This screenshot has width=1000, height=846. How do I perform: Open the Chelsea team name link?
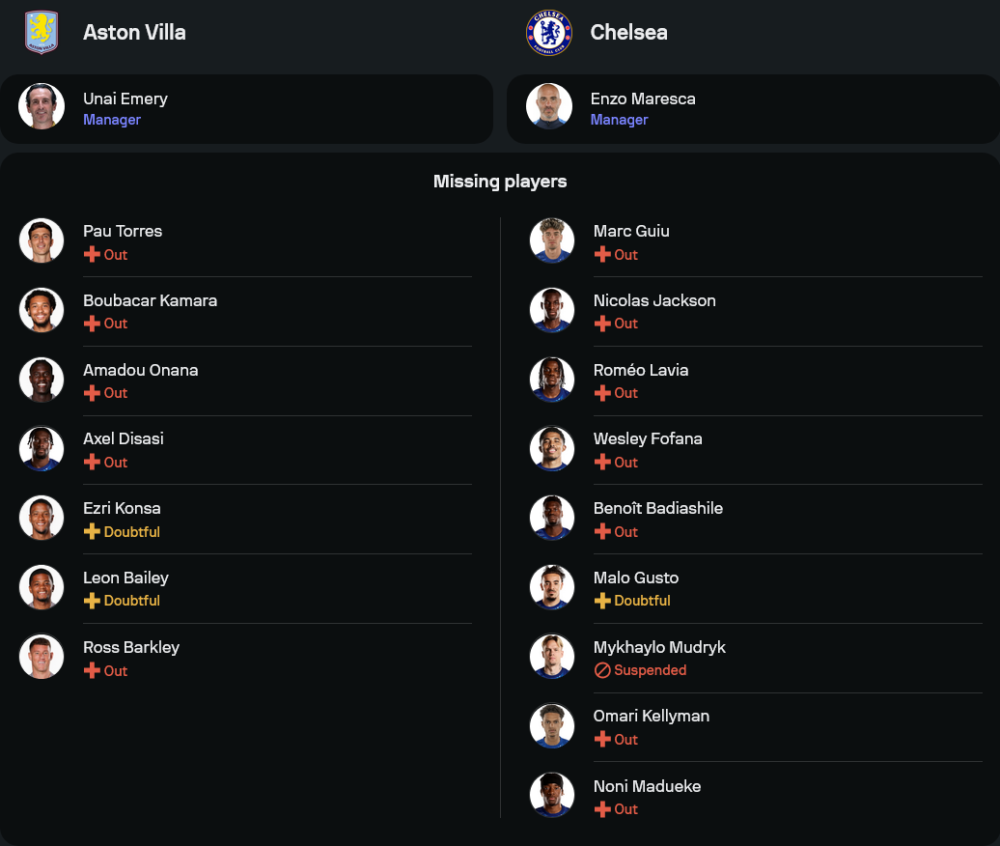click(x=628, y=32)
